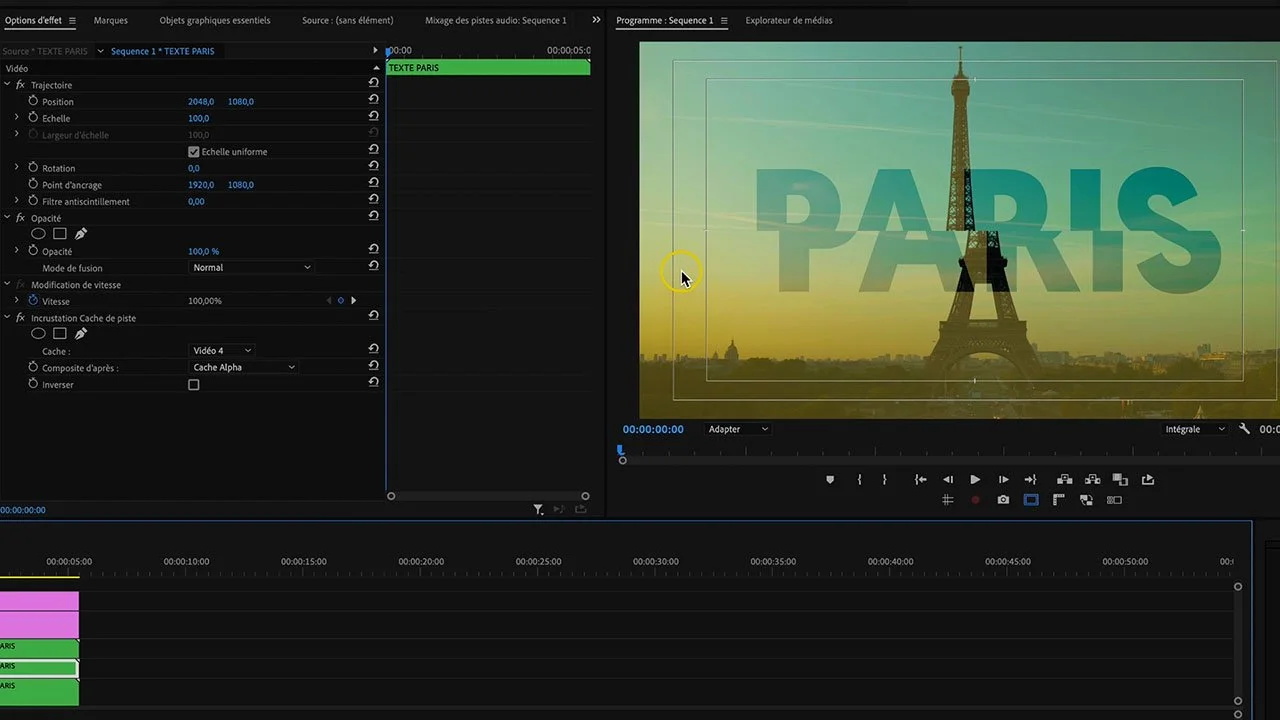Select rectangle mask under Incrustation Cache de piste
This screenshot has height=720, width=1280.
60,334
